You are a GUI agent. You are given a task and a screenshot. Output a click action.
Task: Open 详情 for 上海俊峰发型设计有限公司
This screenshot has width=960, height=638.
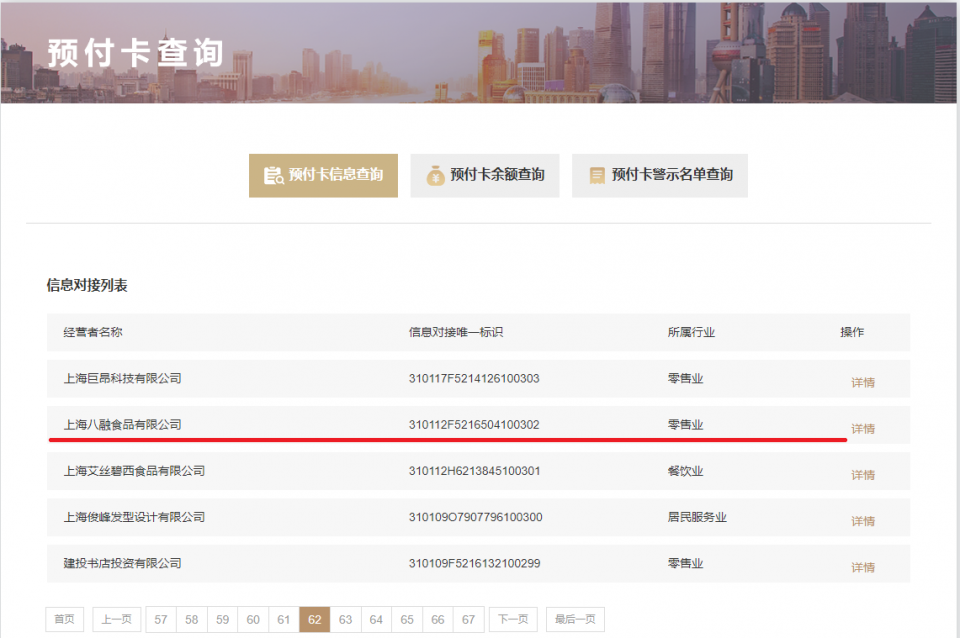[x=862, y=521]
